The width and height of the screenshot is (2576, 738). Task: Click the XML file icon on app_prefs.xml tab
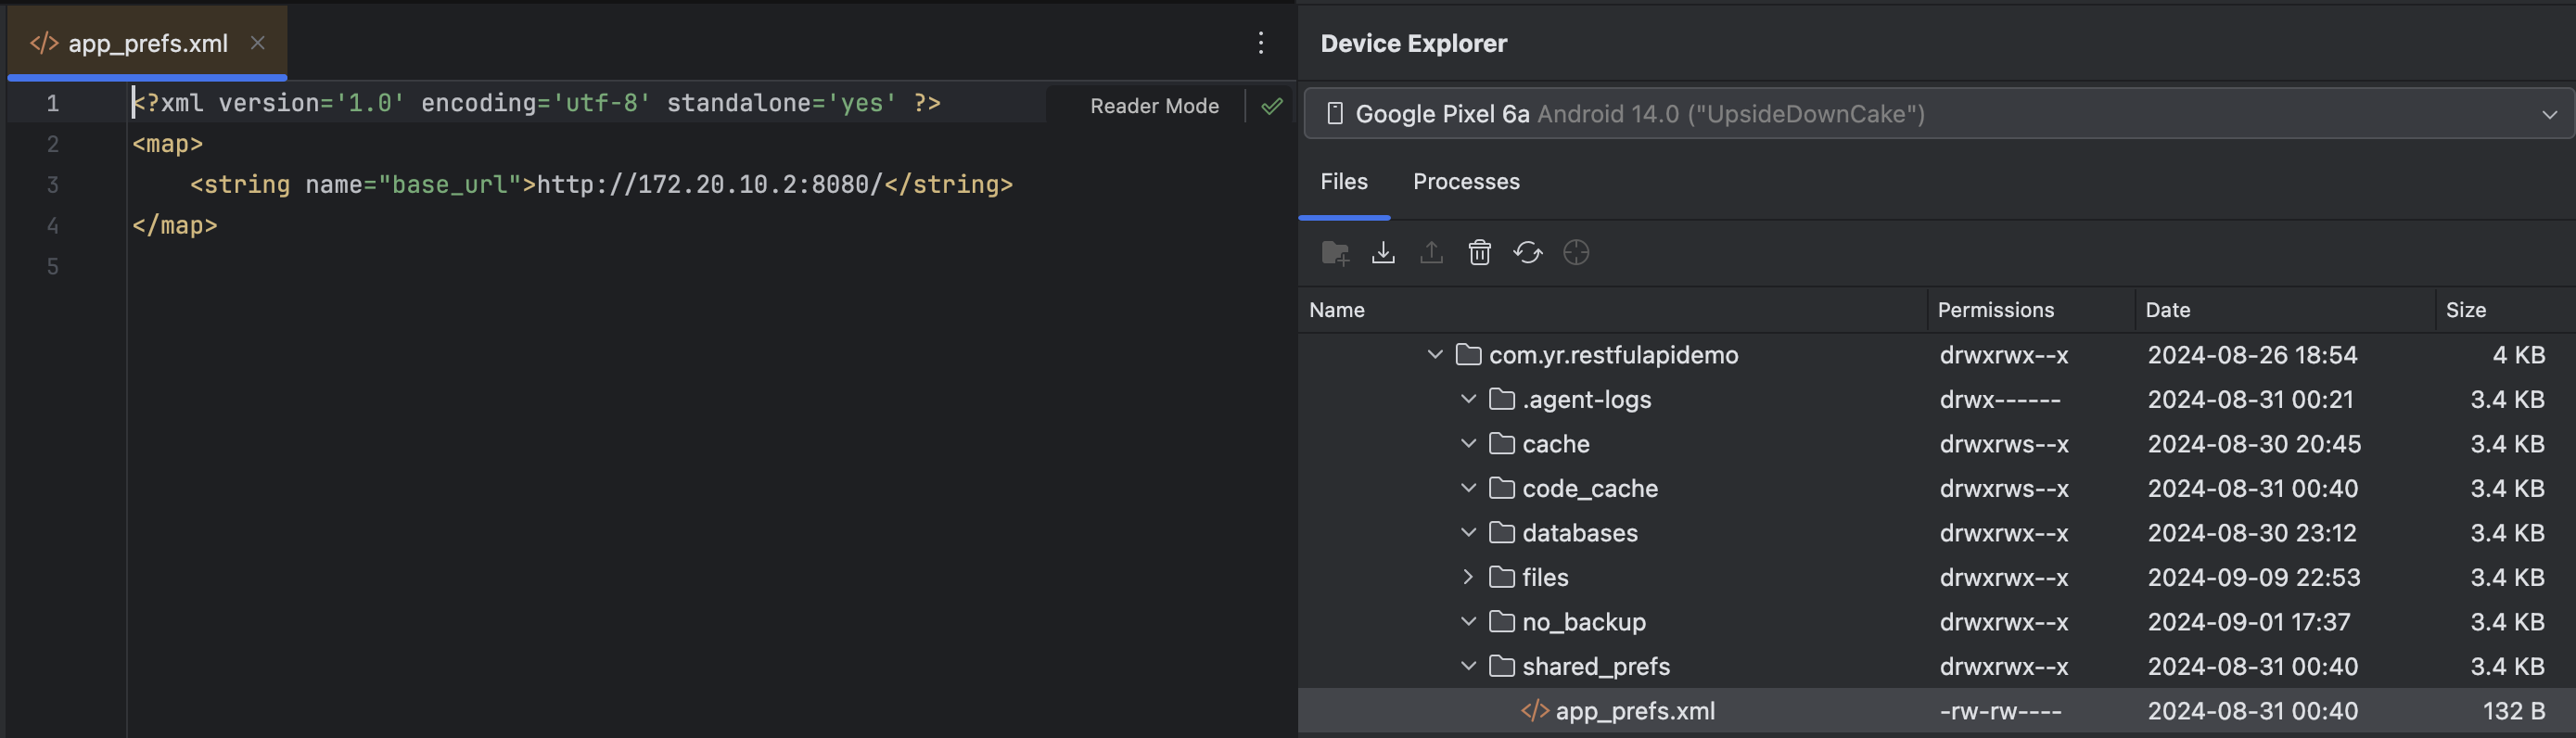click(44, 43)
